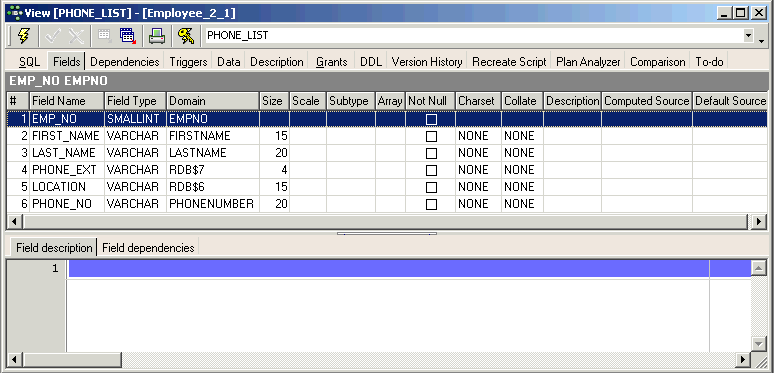Switch to the Comparison tab
Screen dimensions: 774x373
(658, 62)
